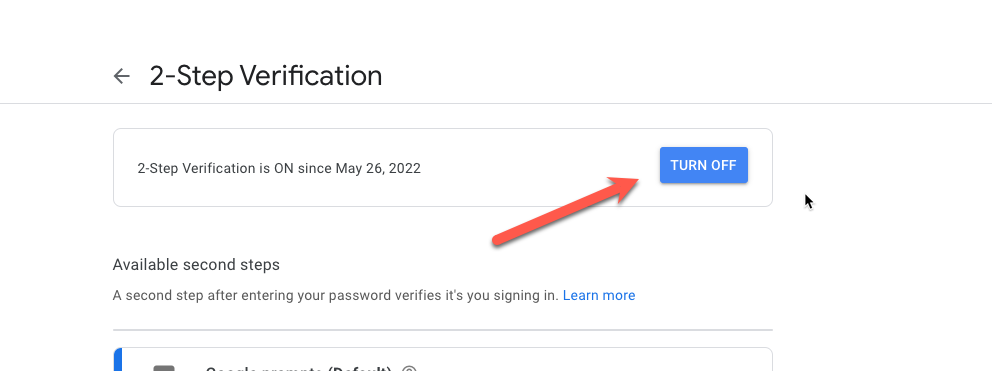The height and width of the screenshot is (371, 992).
Task: Go back using the left arrow icon
Action: point(121,77)
